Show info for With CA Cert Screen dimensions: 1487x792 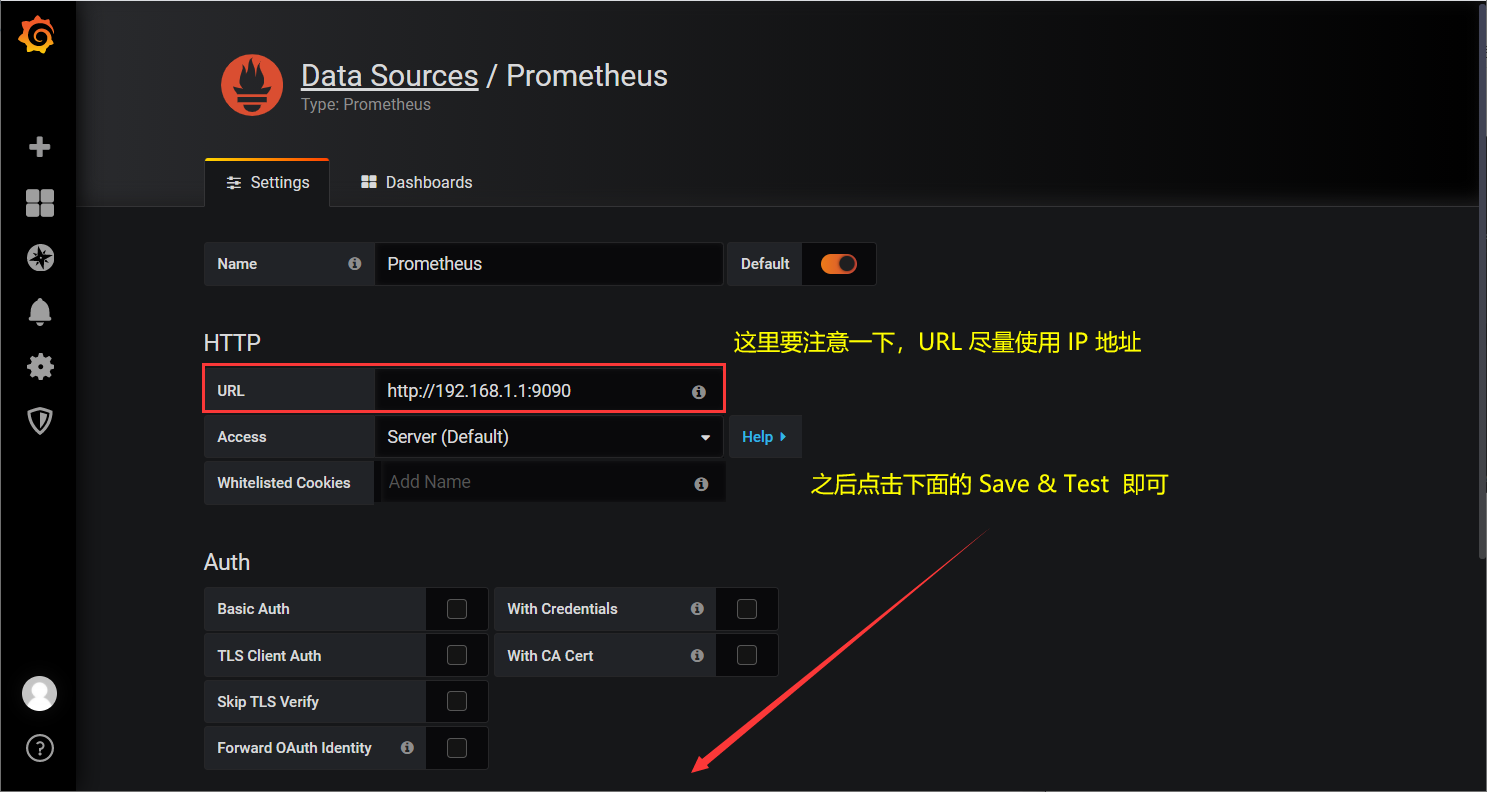coord(697,656)
